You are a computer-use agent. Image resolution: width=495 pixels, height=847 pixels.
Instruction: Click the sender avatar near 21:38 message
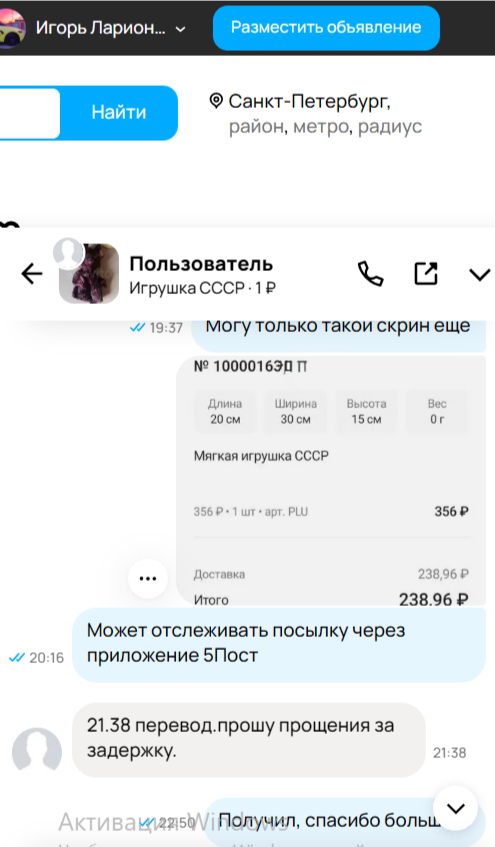[x=37, y=752]
